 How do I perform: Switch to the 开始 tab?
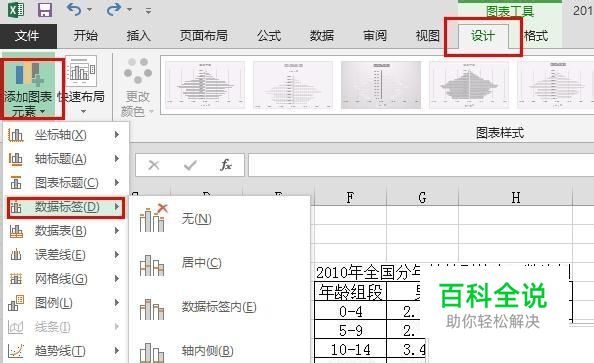[85, 36]
